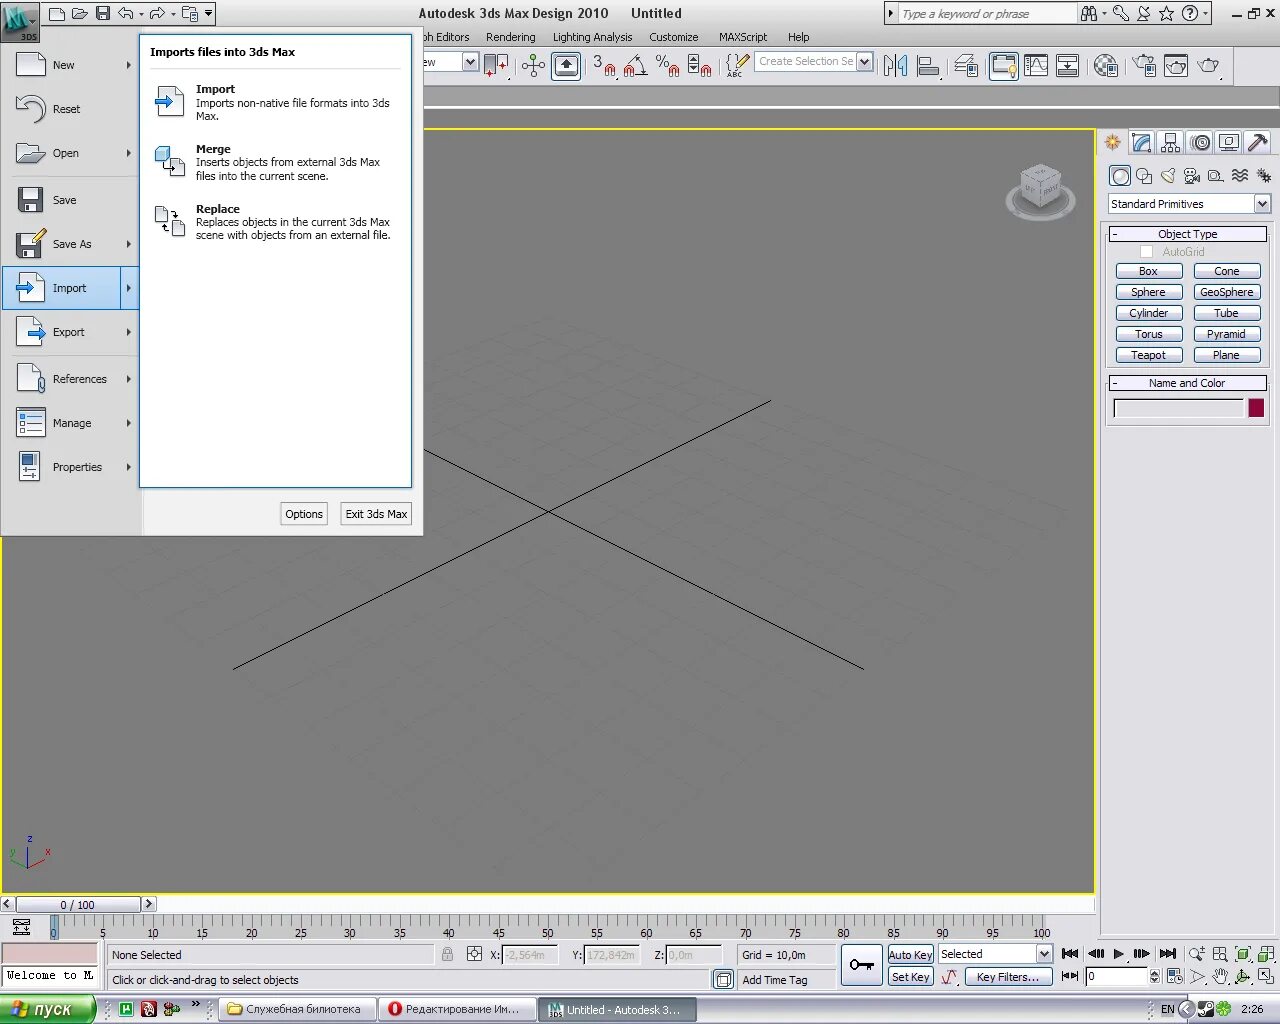Click the Angle Snap toggle icon
The image size is (1280, 1024).
[x=636, y=66]
